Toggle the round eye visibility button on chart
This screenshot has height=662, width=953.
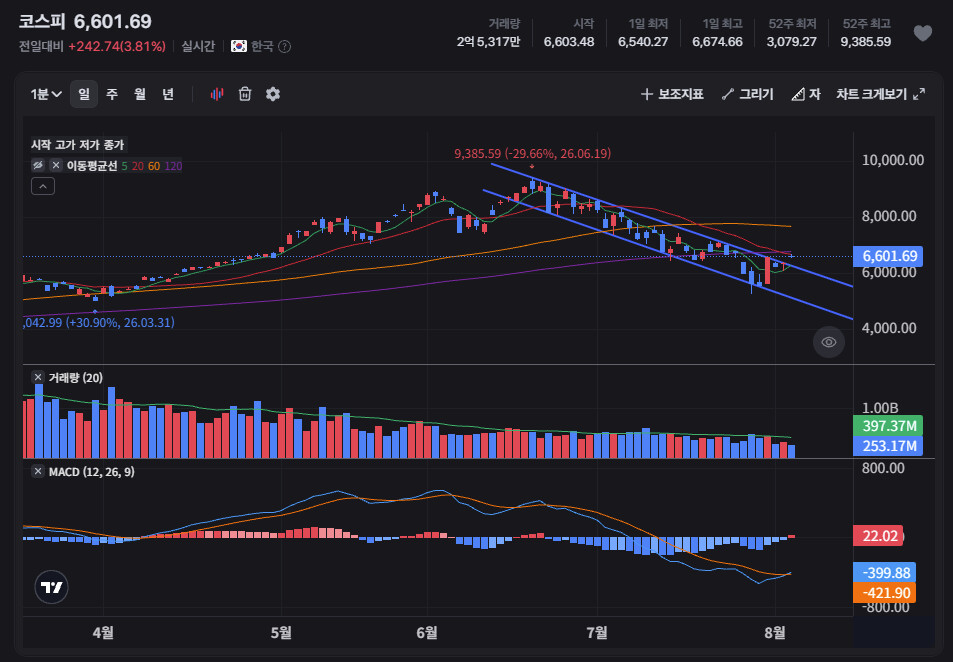828,342
